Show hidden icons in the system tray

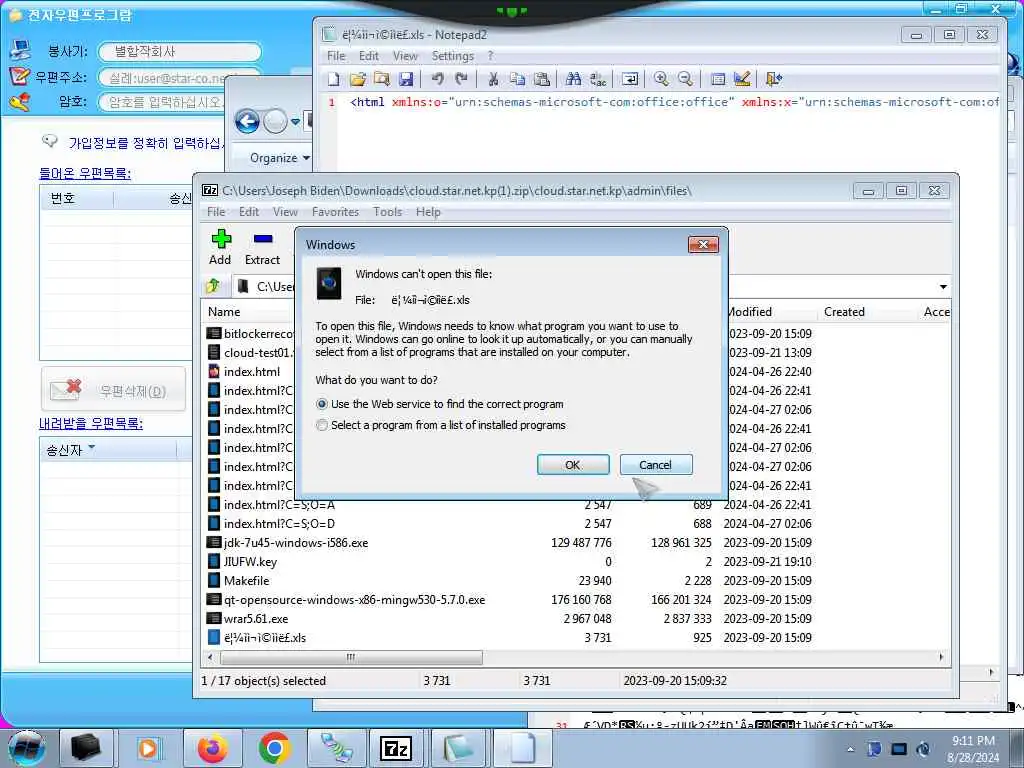tap(851, 749)
